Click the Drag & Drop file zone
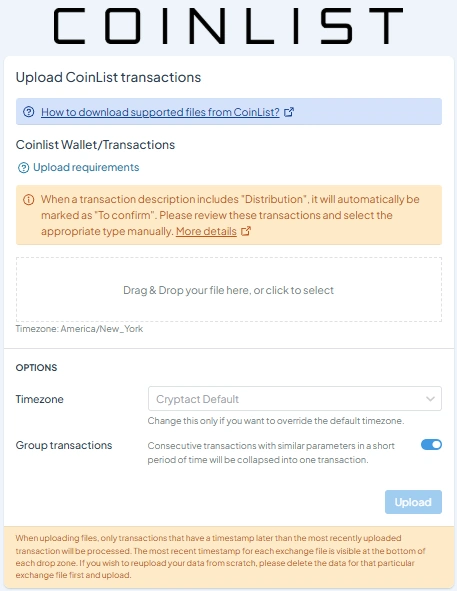Screen dimensions: 457x591 coord(229,290)
